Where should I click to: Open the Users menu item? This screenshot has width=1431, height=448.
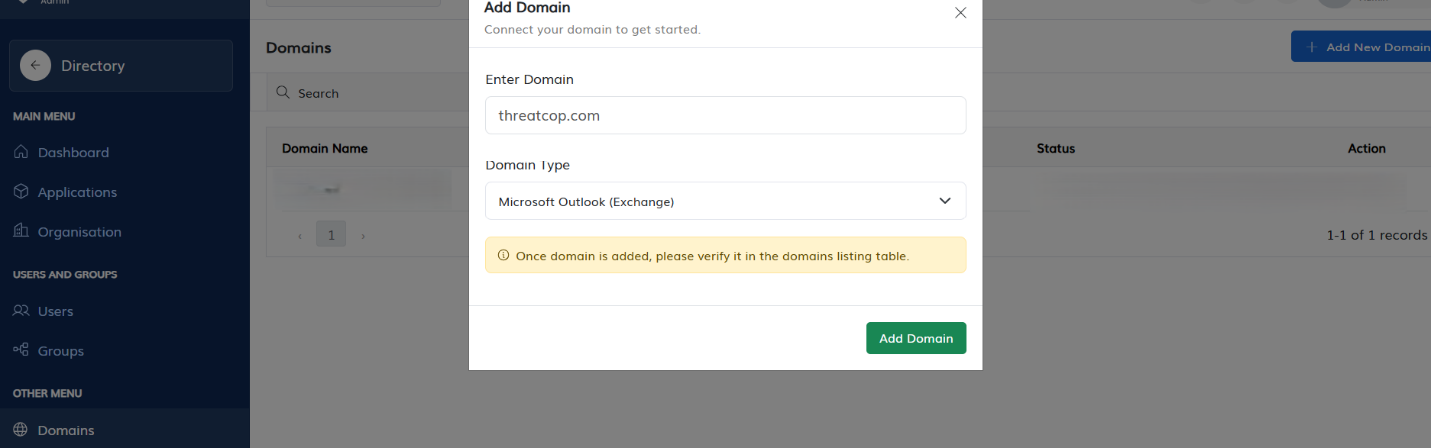pos(55,311)
